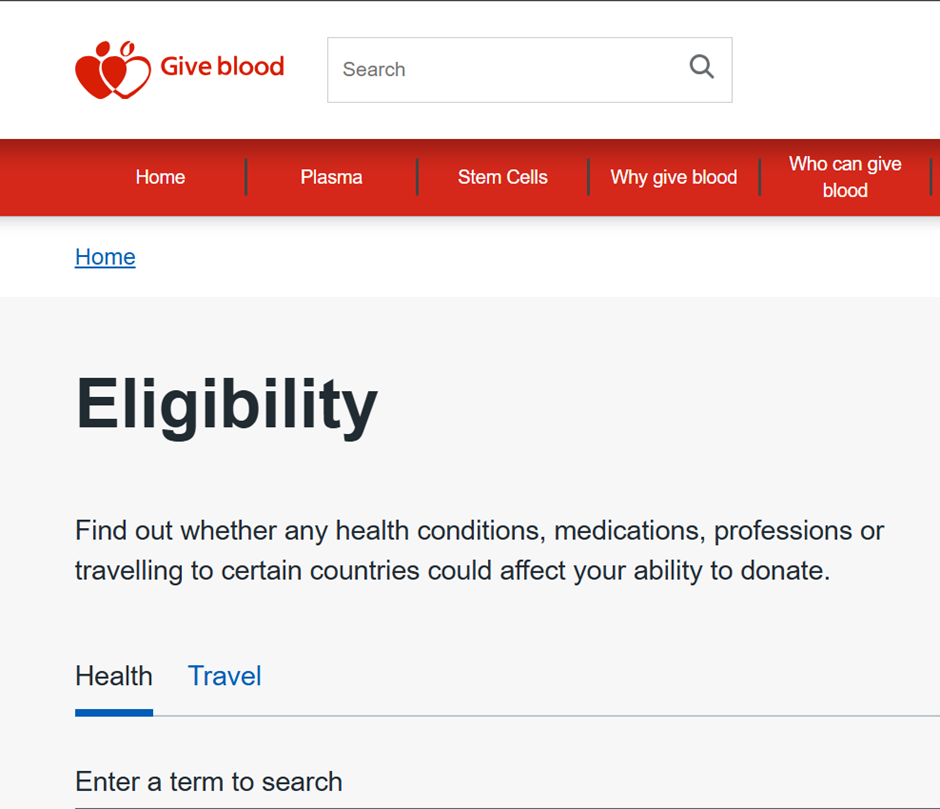This screenshot has width=940, height=809.
Task: Click the Eligibility page heading
Action: [227, 405]
